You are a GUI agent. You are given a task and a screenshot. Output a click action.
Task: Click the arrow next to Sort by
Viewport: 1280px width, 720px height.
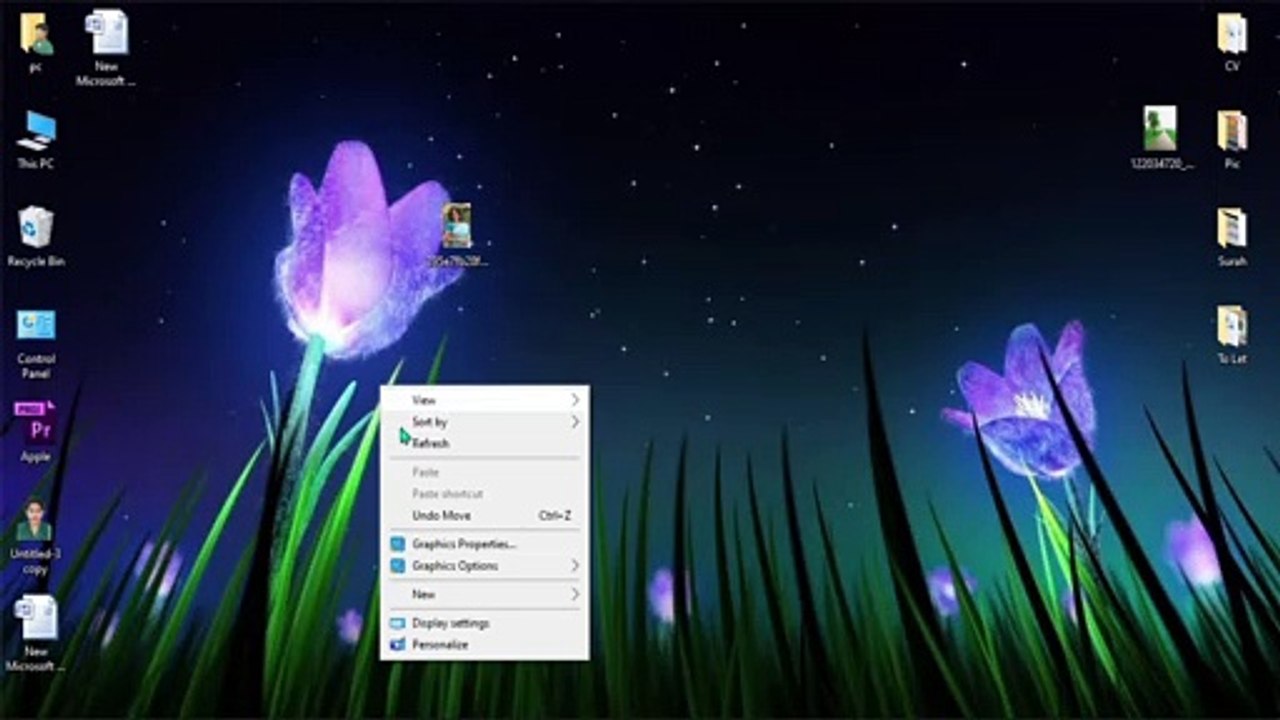coord(575,422)
